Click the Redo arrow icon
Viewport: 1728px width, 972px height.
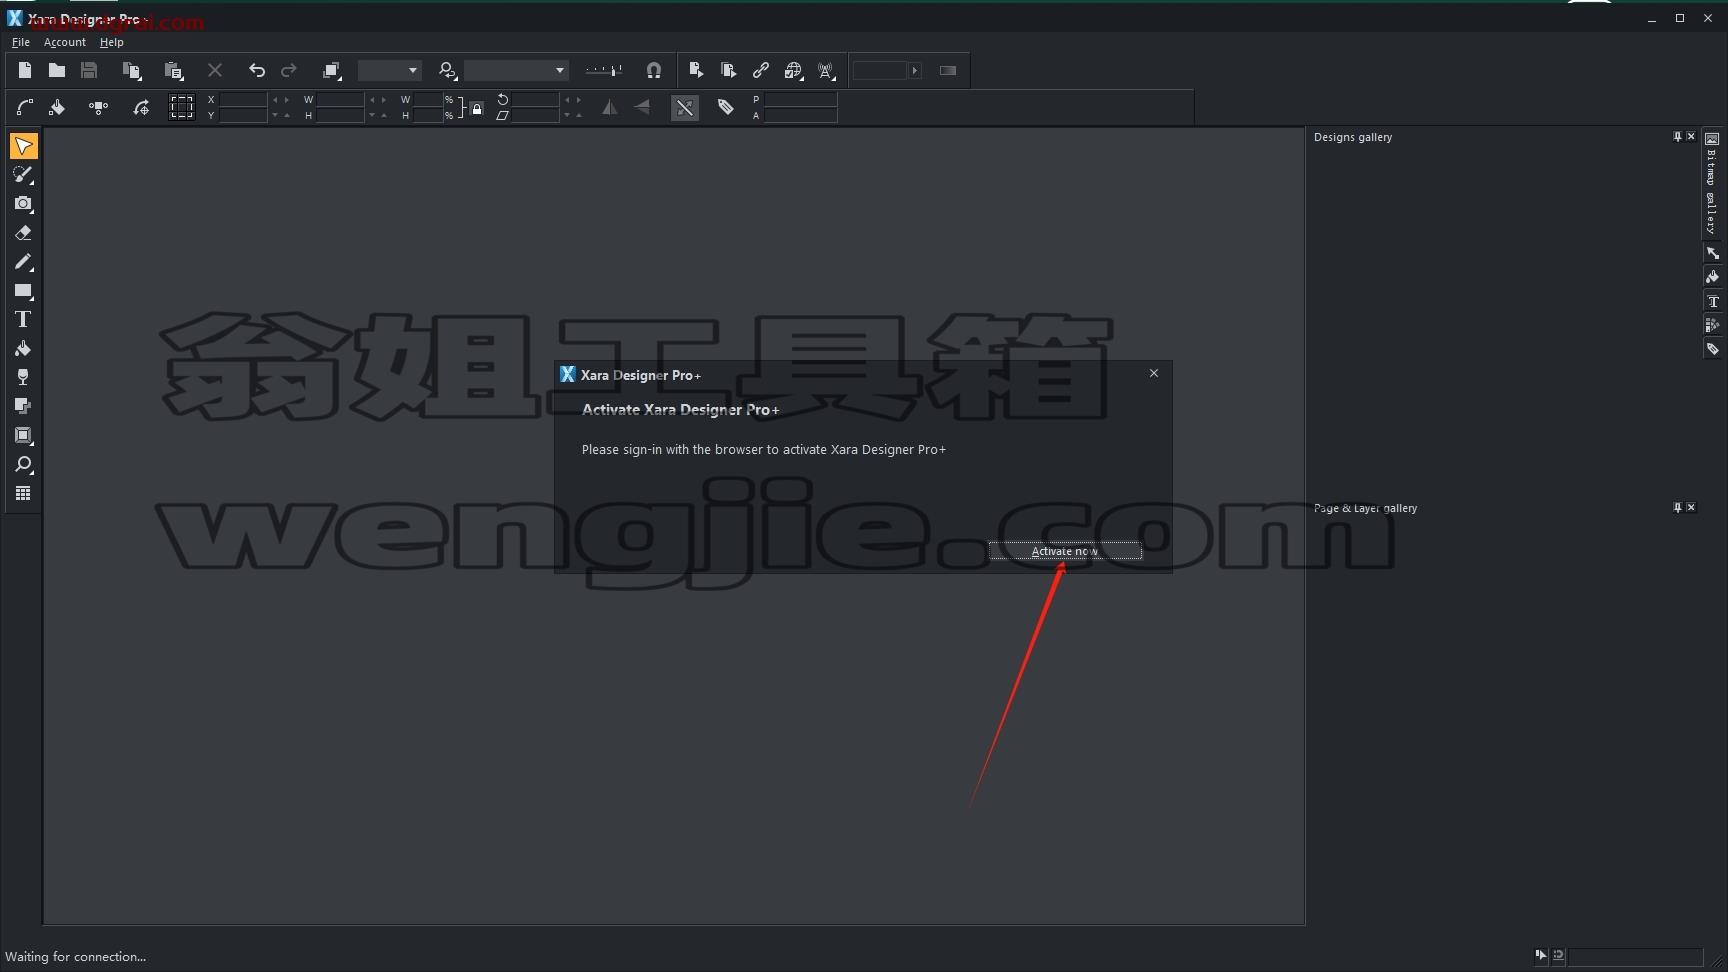coord(289,70)
